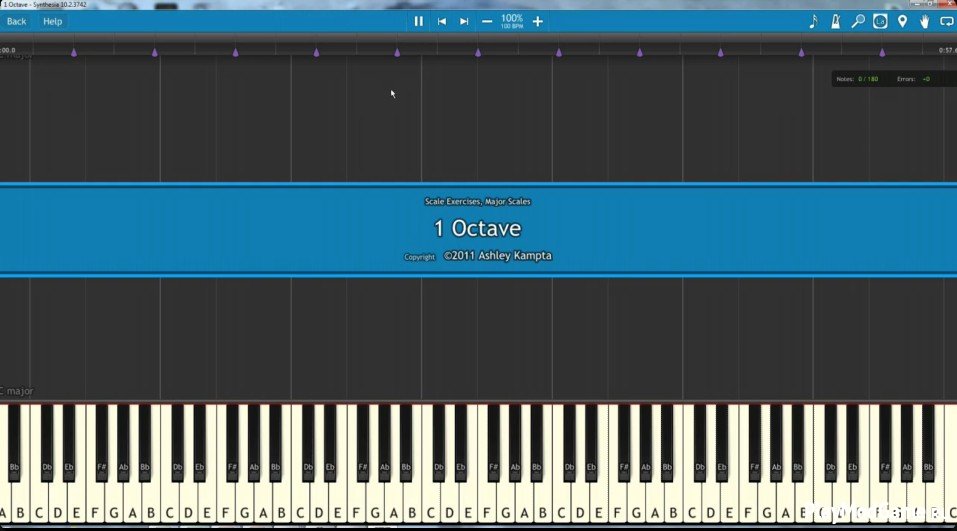Skip back to previous section

[x=441, y=21]
